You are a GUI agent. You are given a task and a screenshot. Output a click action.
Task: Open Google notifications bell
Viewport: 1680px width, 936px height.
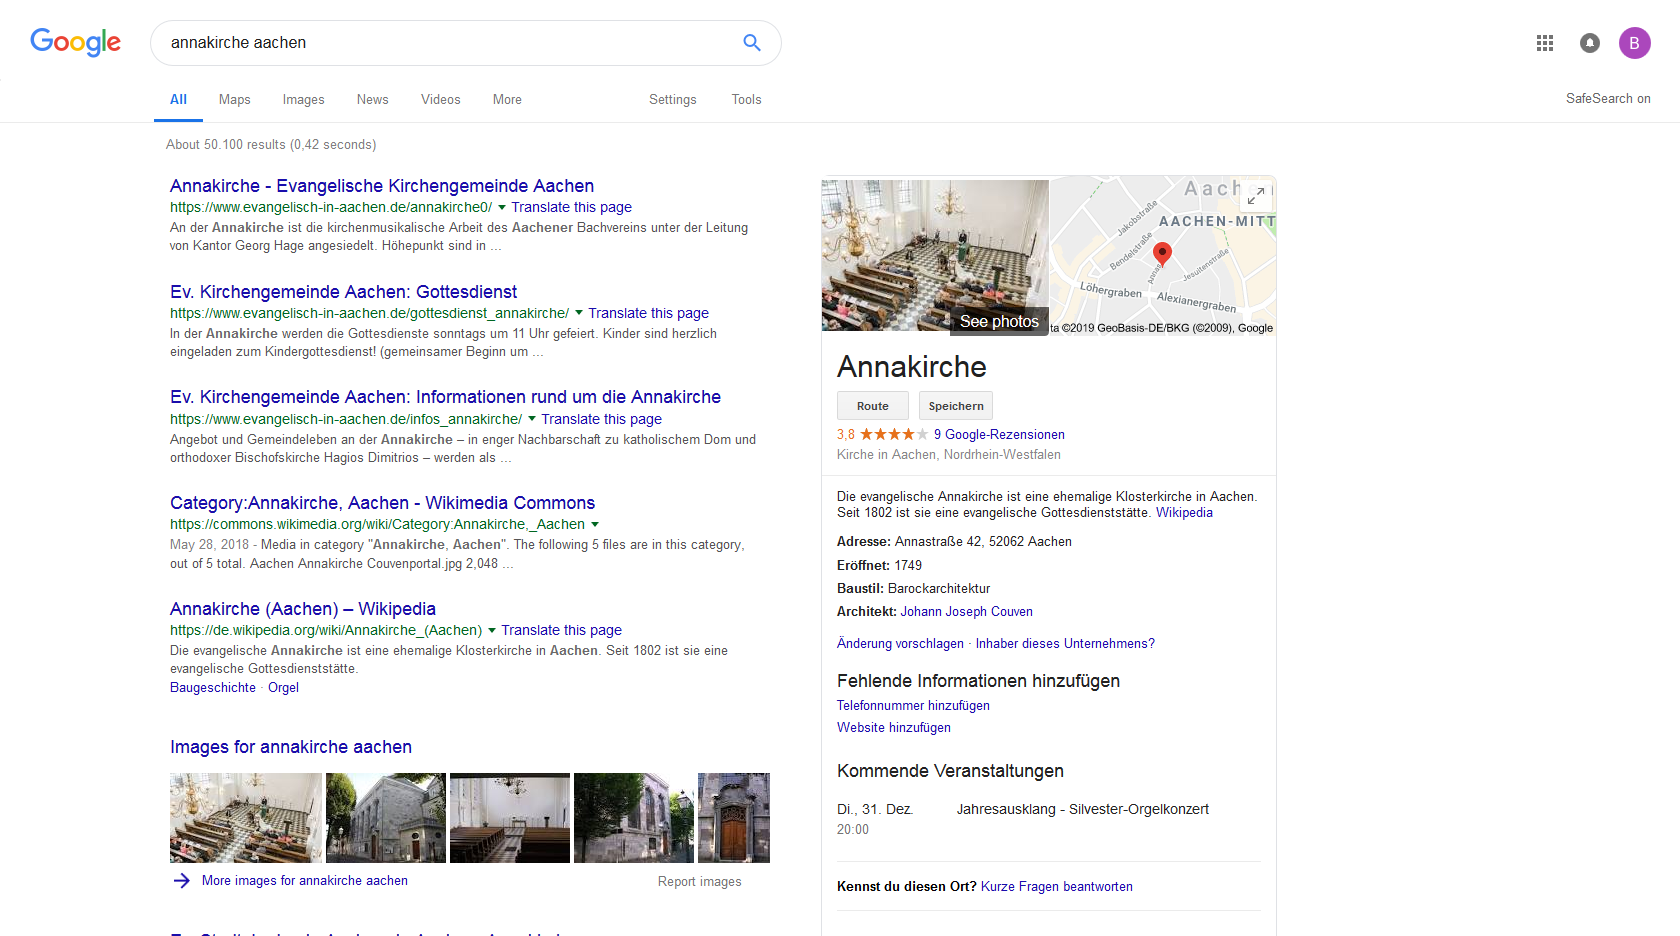pos(1590,43)
